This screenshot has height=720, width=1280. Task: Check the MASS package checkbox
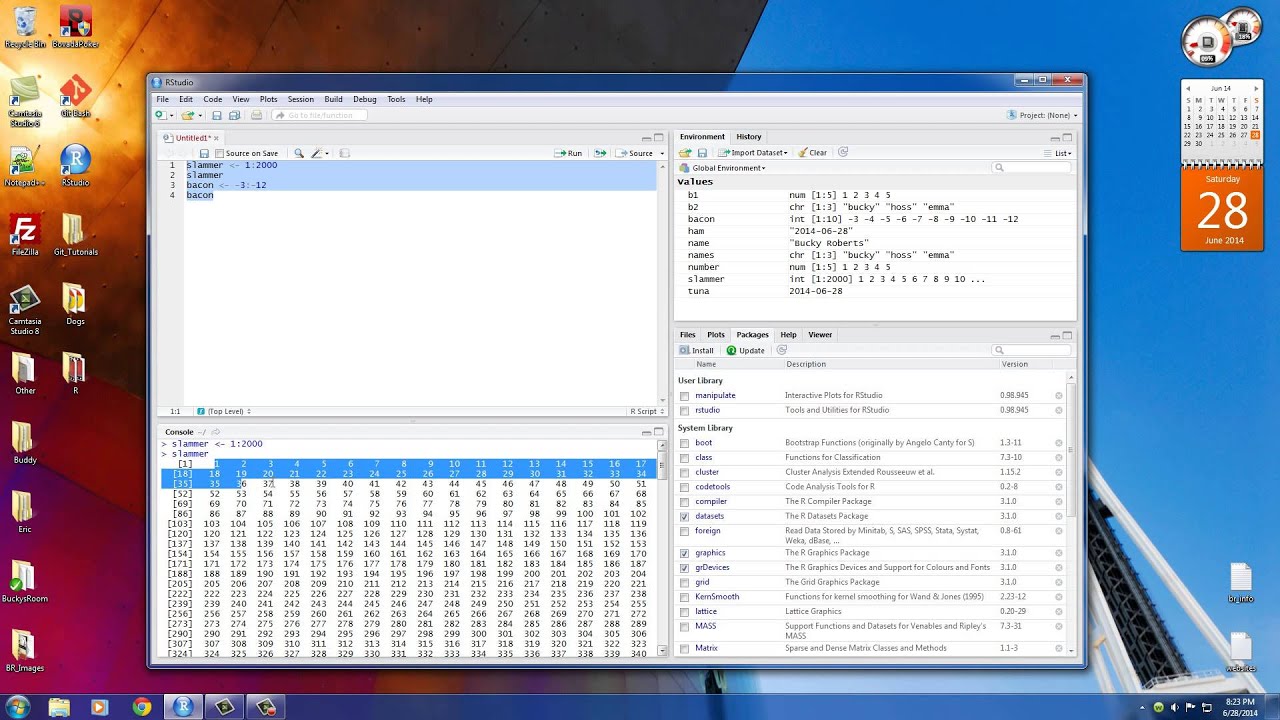click(x=684, y=627)
